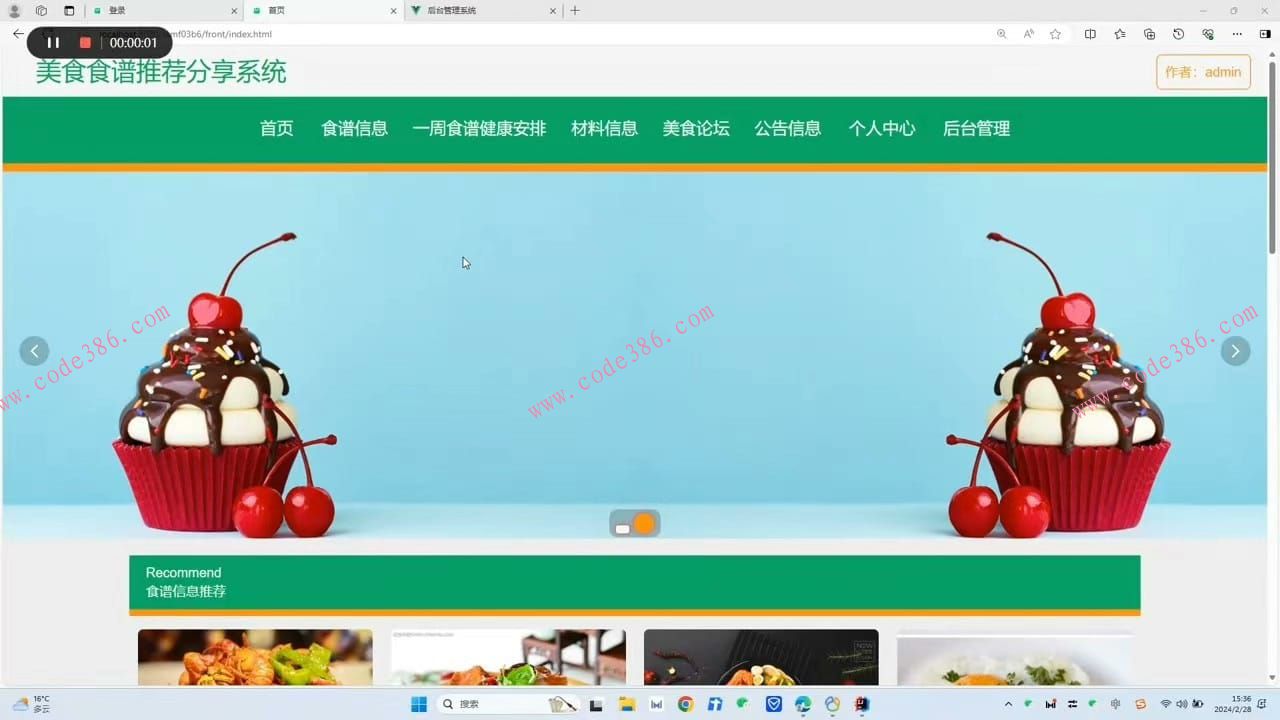The image size is (1280, 720).
Task: Click the browser History icon
Action: 1178,33
